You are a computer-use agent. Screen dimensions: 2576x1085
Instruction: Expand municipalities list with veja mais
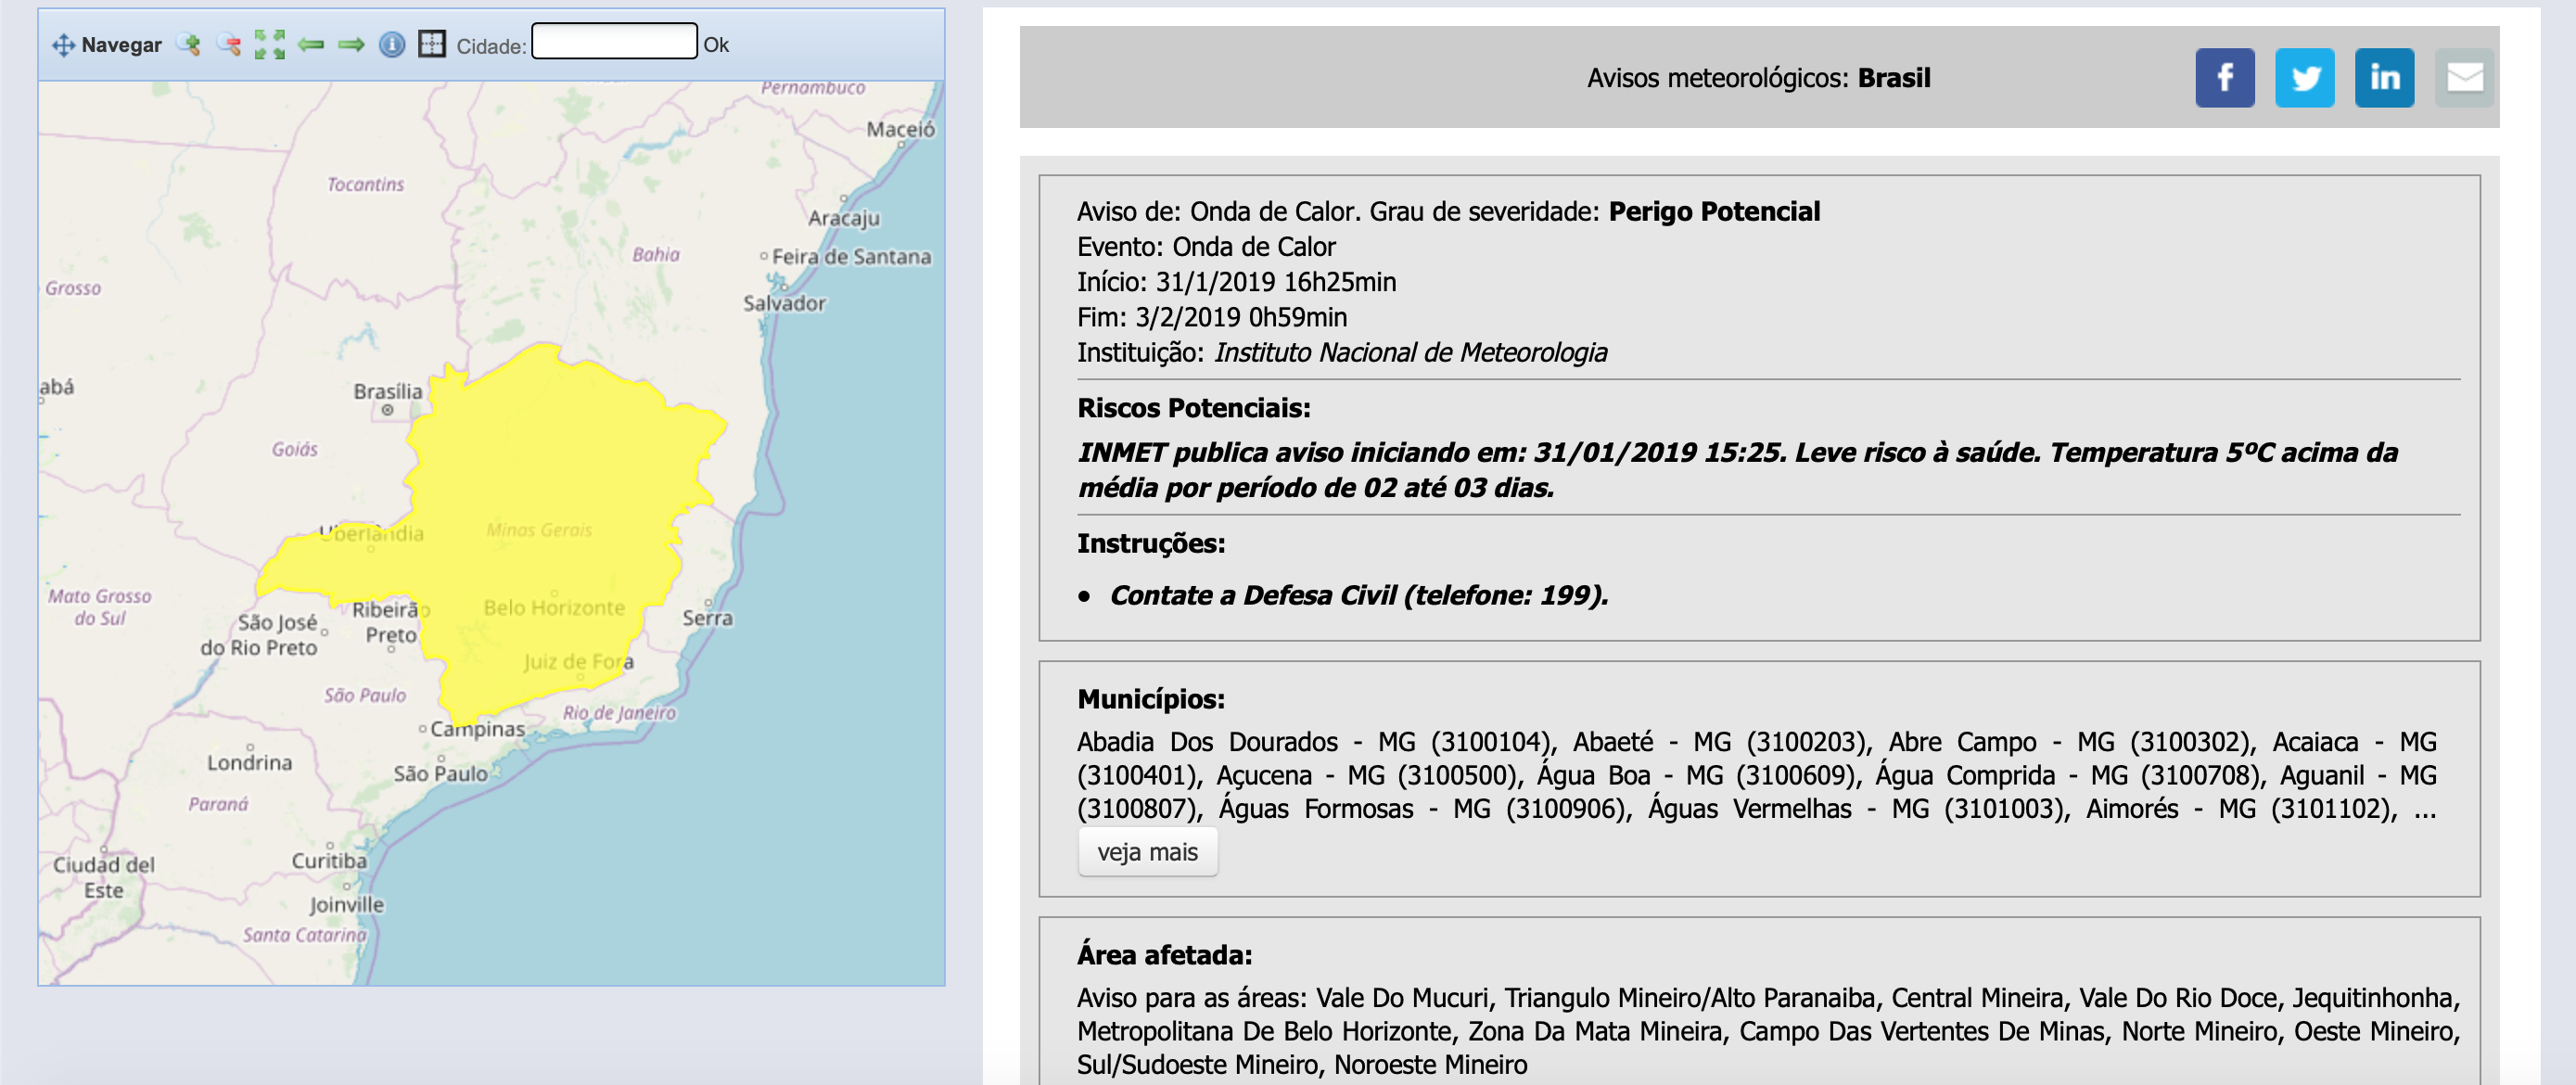pos(1147,852)
